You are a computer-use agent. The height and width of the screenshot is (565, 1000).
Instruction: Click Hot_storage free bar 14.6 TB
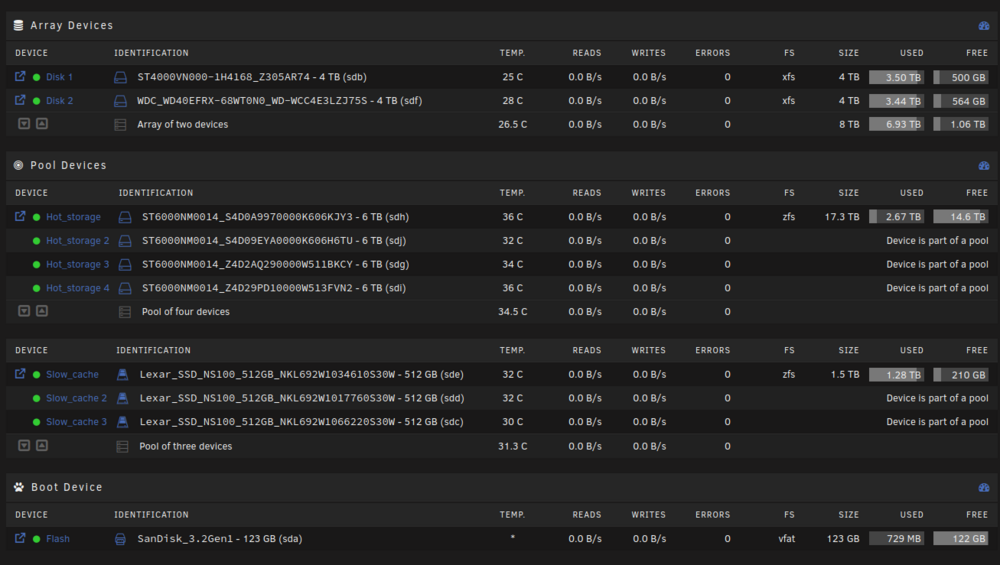click(x=960, y=217)
